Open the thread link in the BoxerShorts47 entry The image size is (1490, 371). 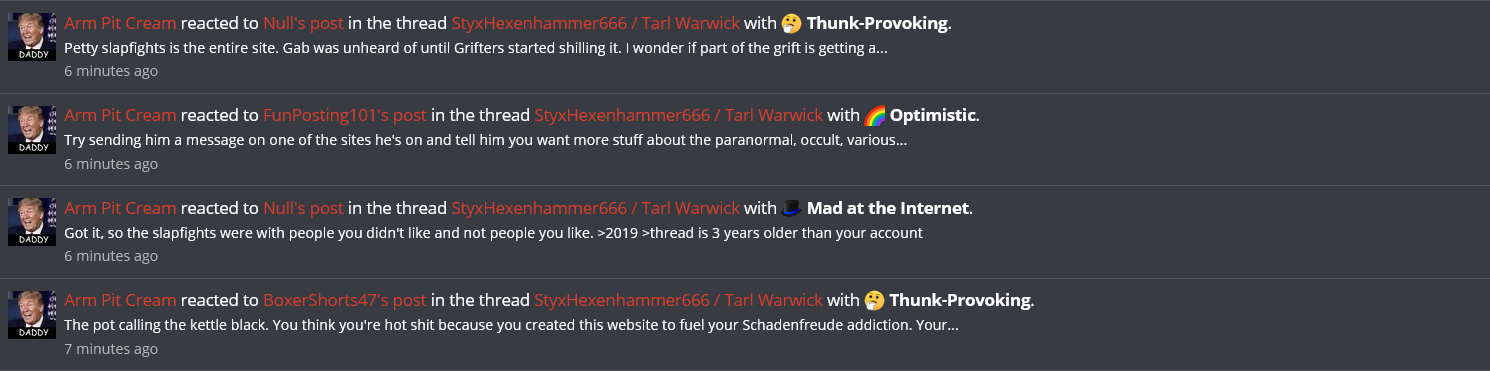click(x=679, y=300)
